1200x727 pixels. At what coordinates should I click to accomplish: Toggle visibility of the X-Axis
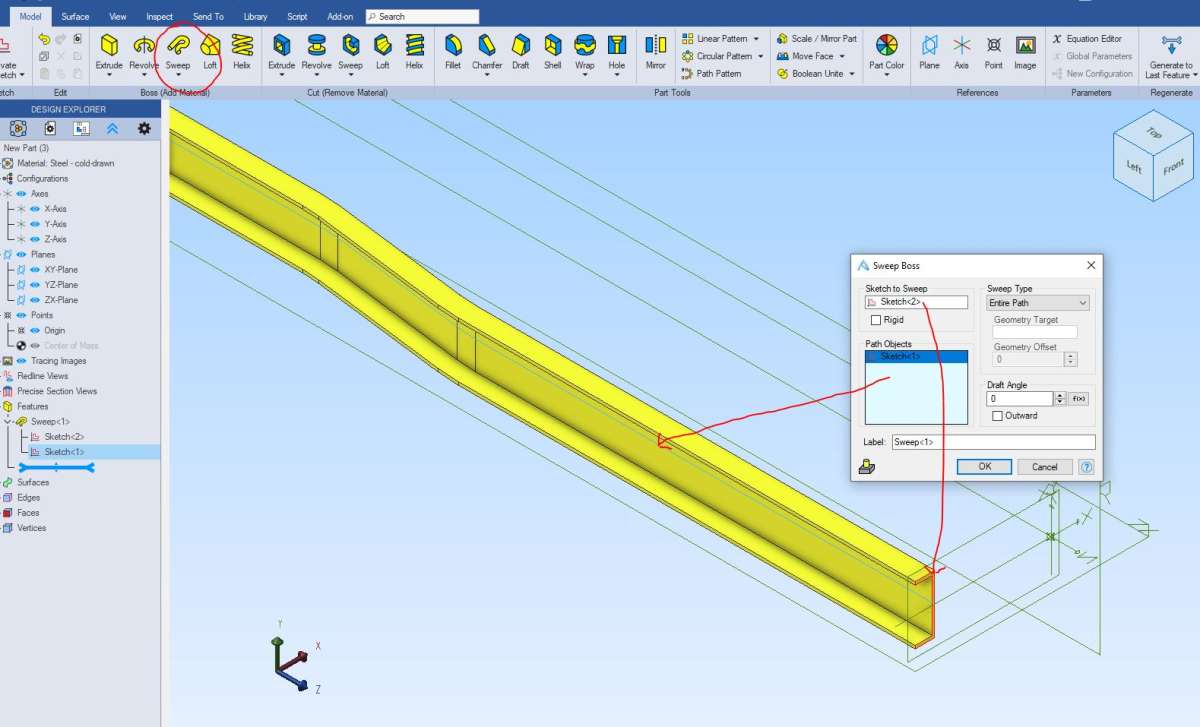35,209
